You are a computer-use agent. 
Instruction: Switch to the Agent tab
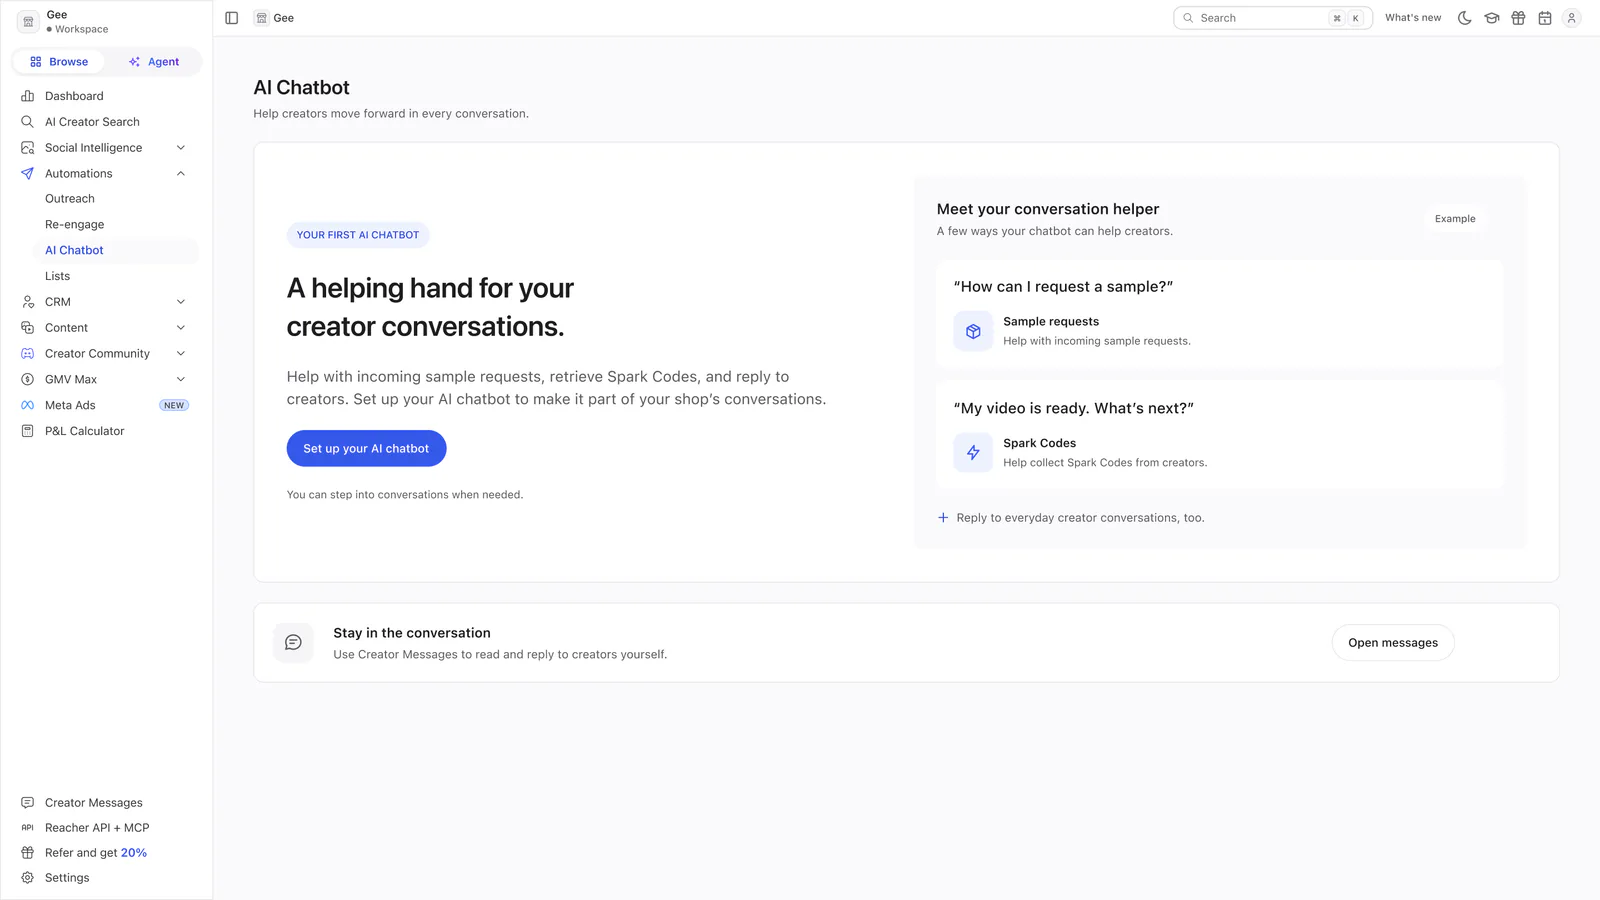coord(154,62)
